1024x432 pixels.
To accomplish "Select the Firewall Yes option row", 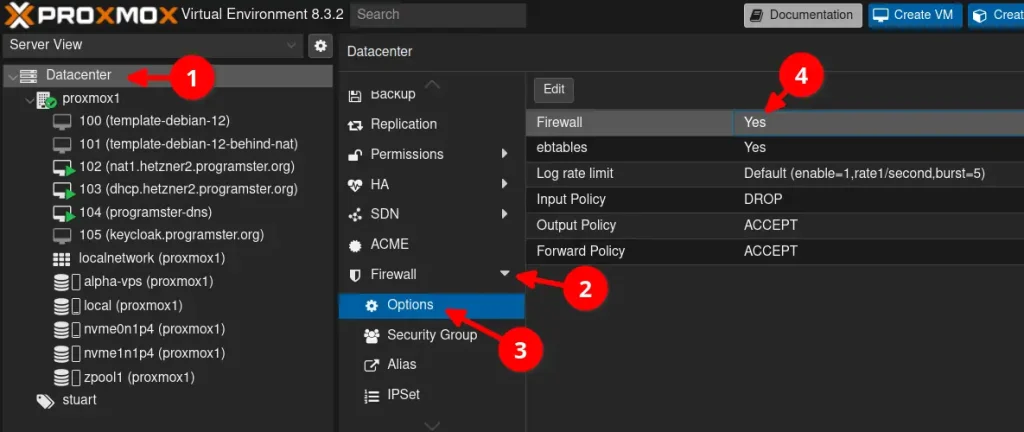I will (775, 122).
